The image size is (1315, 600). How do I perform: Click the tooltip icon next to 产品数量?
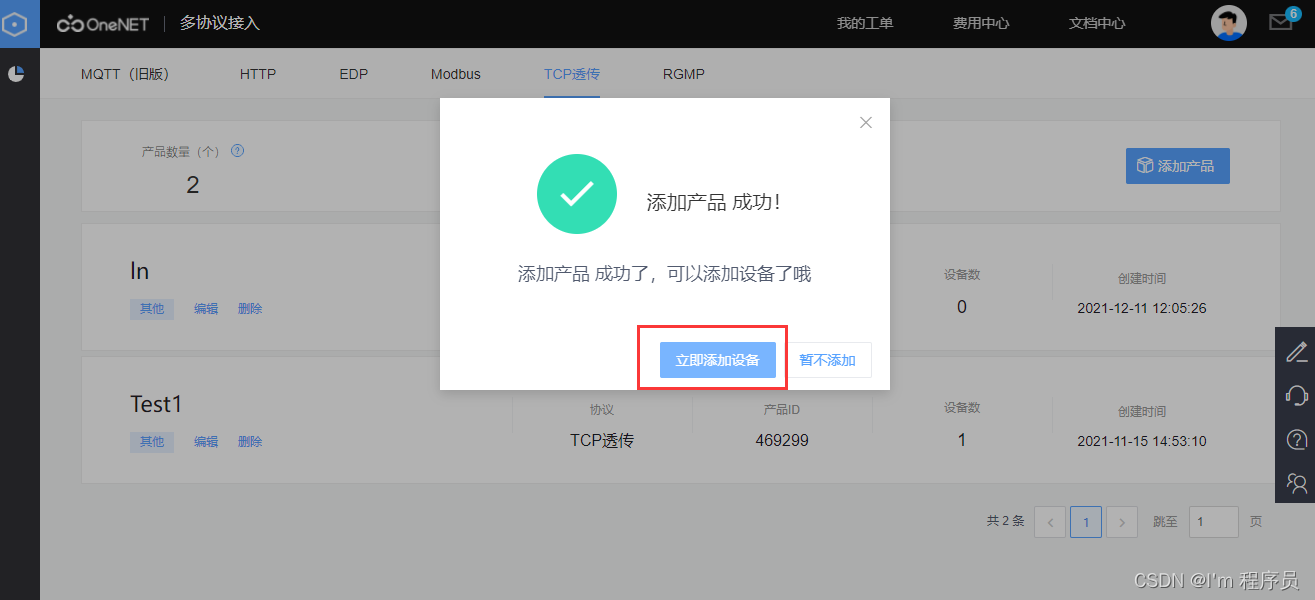[x=237, y=150]
